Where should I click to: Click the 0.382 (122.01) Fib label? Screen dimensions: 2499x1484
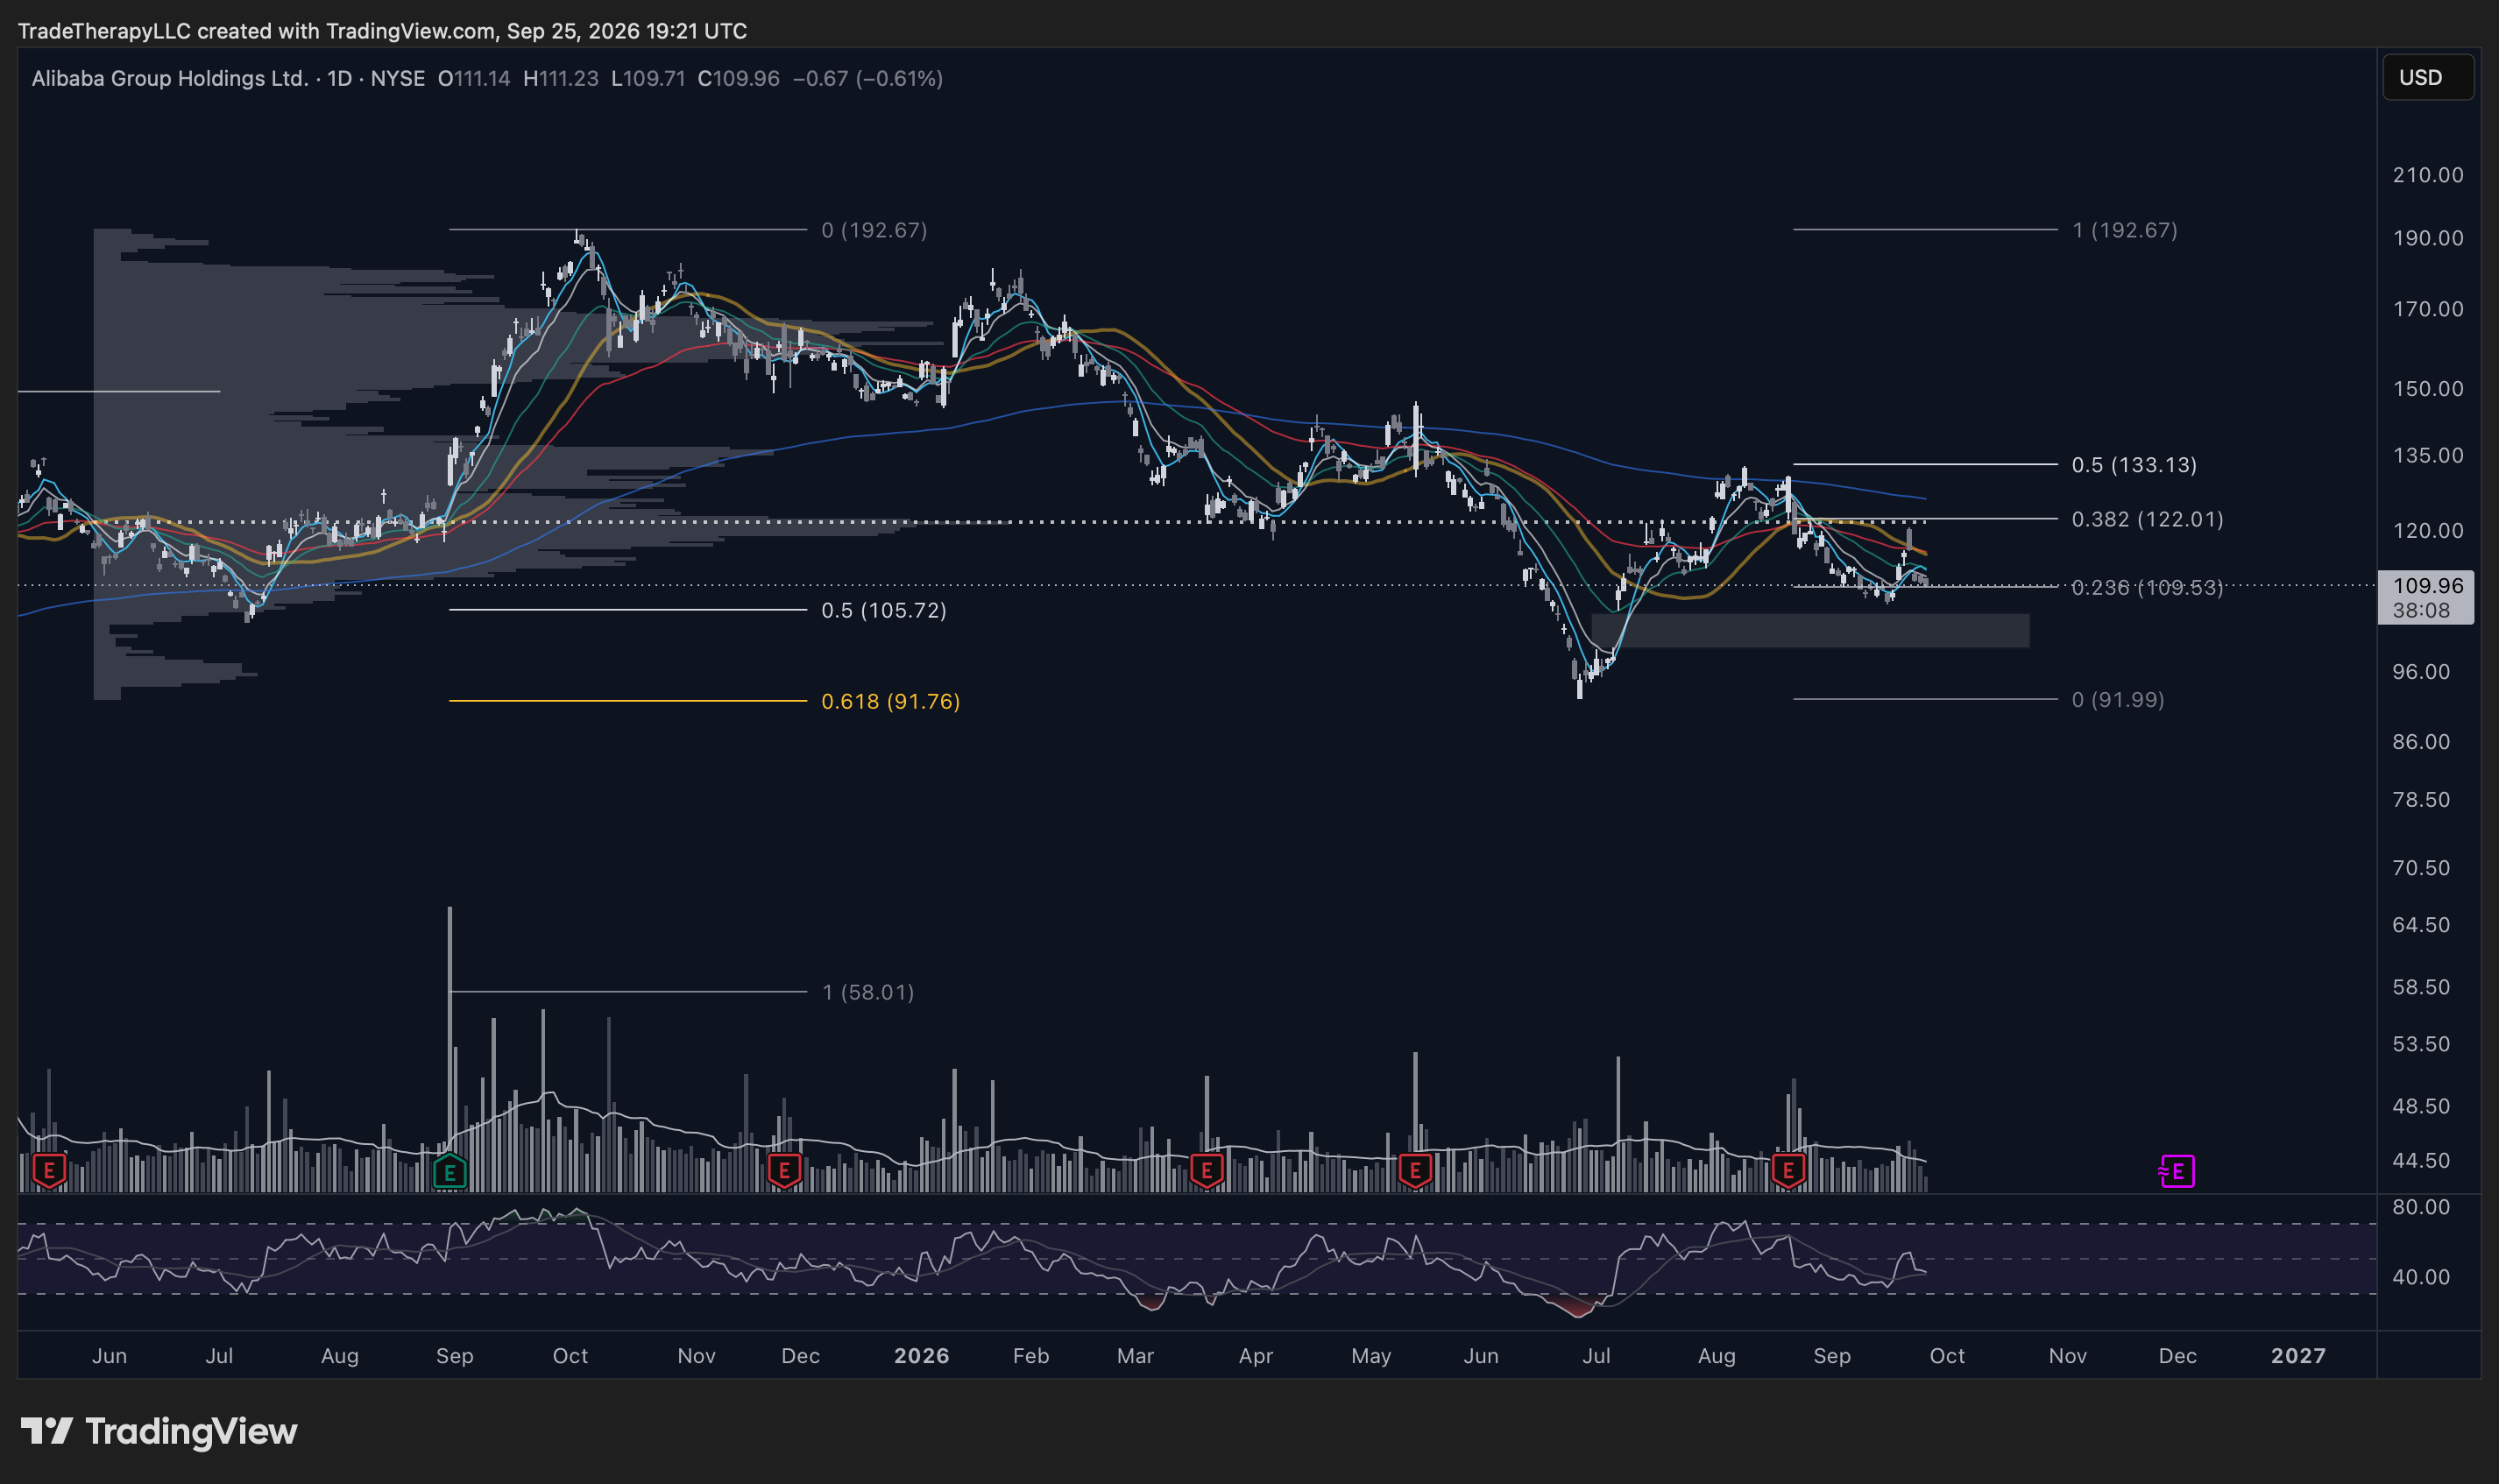[2147, 519]
